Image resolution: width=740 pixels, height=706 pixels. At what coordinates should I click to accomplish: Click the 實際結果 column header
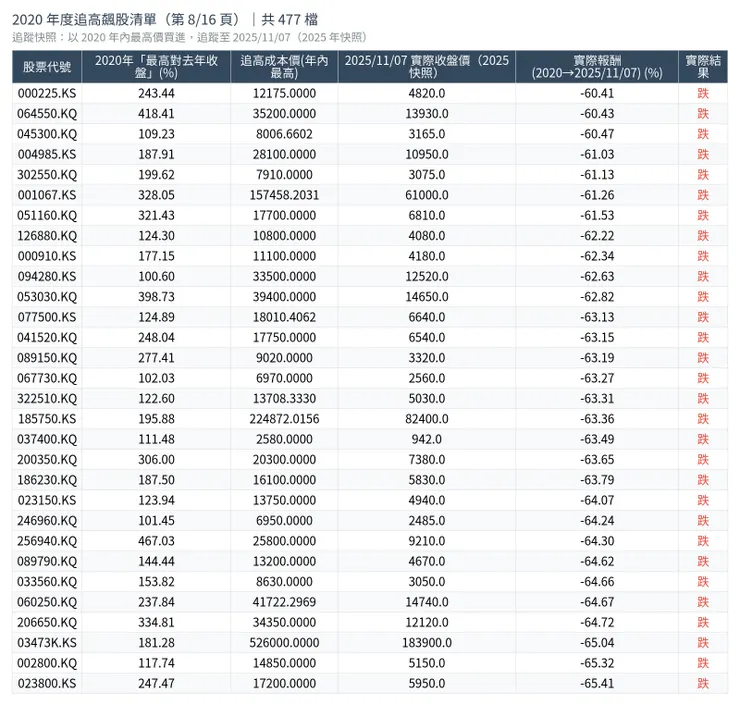[x=703, y=67]
